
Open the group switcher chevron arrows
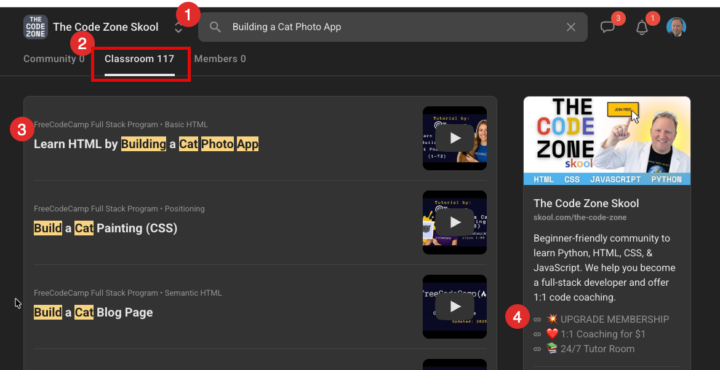coord(179,28)
